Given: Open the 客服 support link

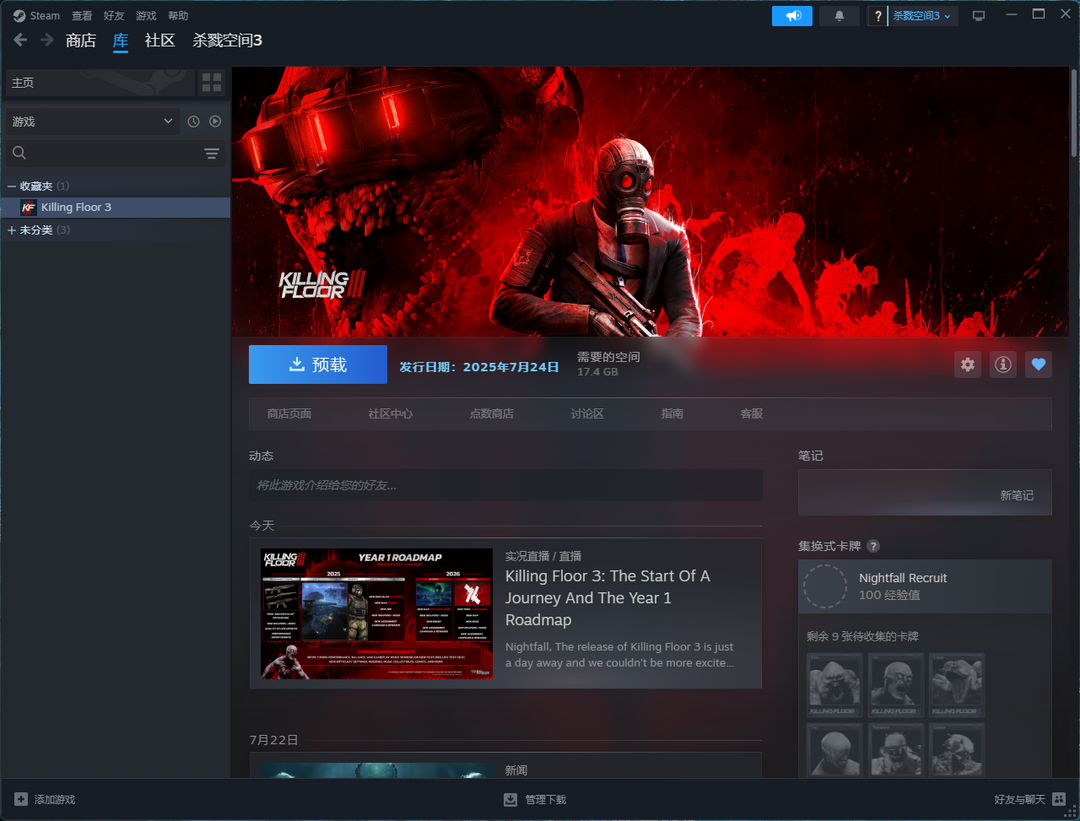Looking at the screenshot, I should (751, 413).
